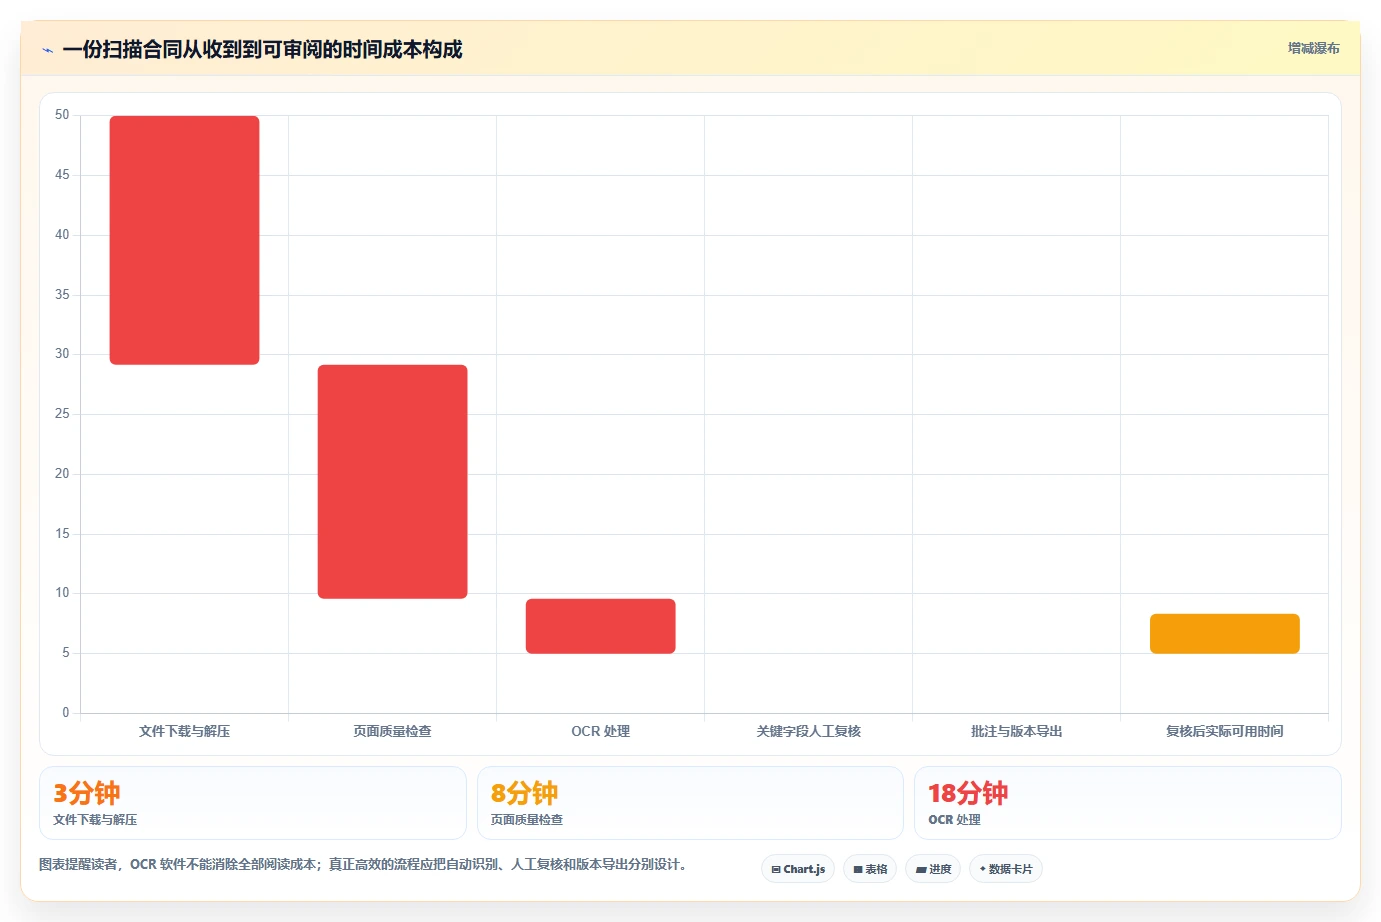
Task: Select the red OCR 处理 waterfall bar
Action: pyautogui.click(x=601, y=626)
